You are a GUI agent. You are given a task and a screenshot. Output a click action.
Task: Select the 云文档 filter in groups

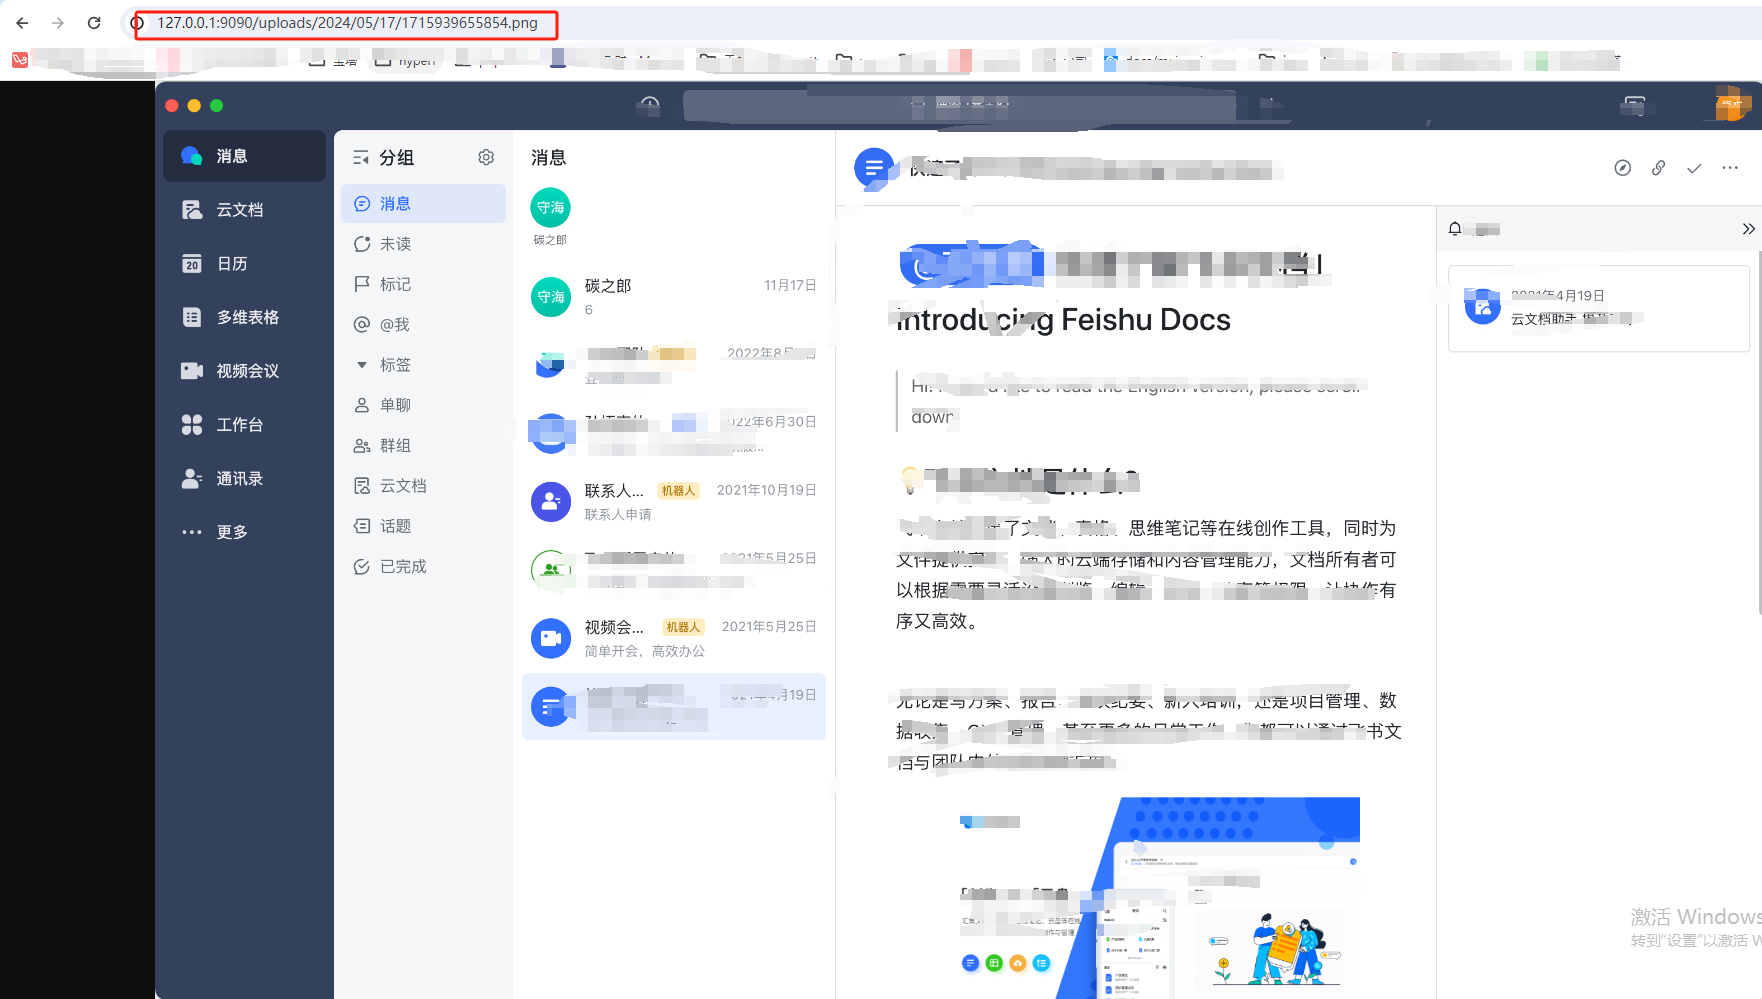tap(423, 486)
